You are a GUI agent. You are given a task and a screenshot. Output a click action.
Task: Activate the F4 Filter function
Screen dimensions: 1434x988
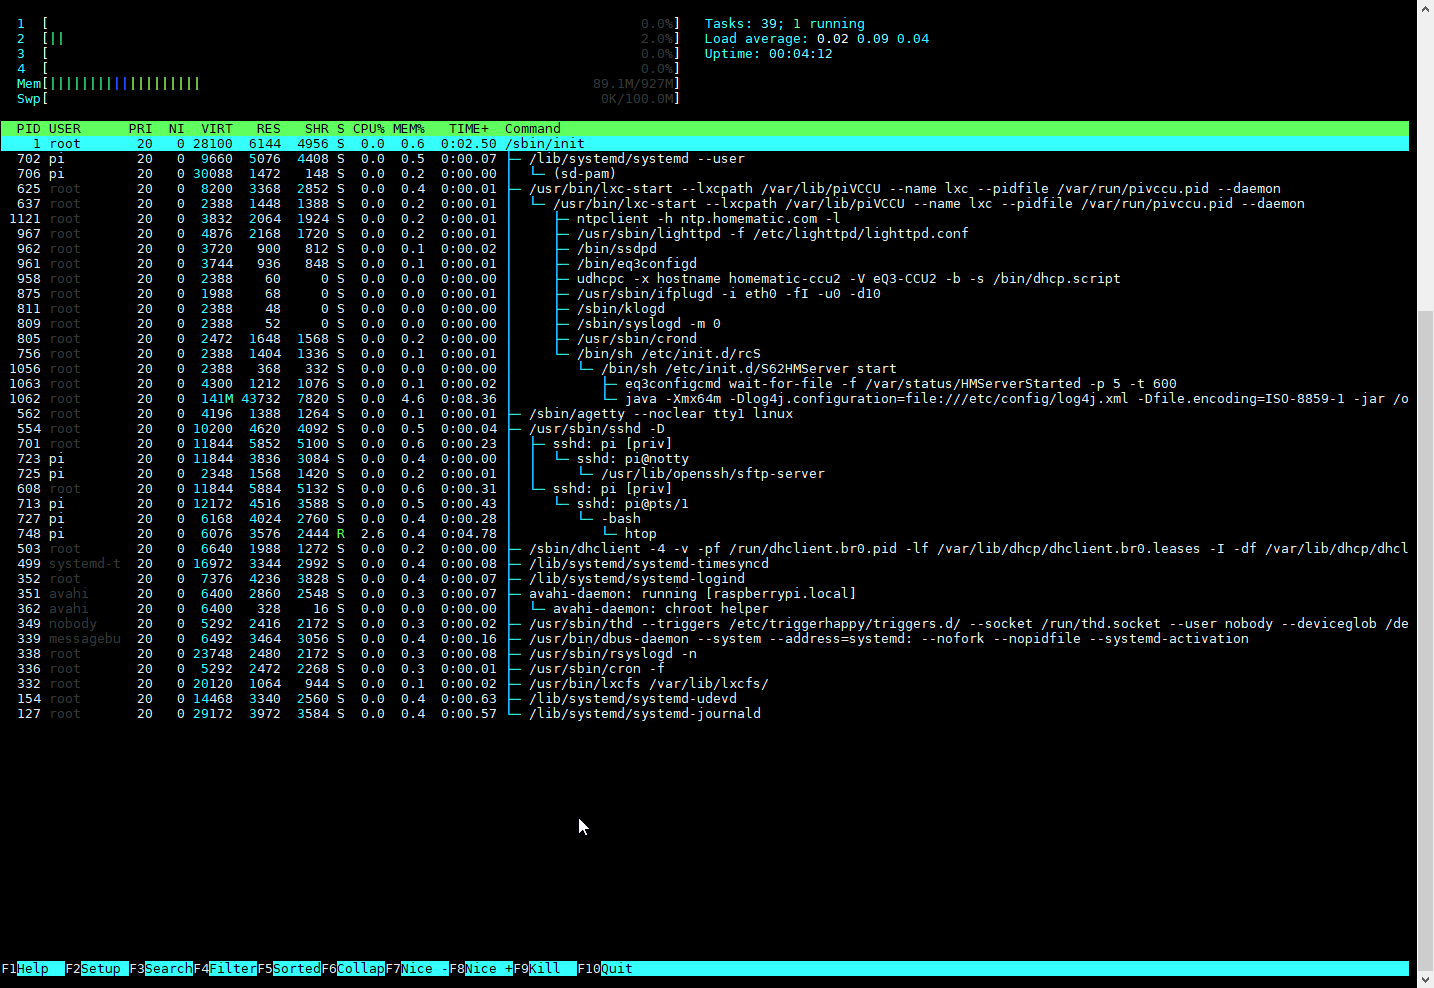pos(225,968)
